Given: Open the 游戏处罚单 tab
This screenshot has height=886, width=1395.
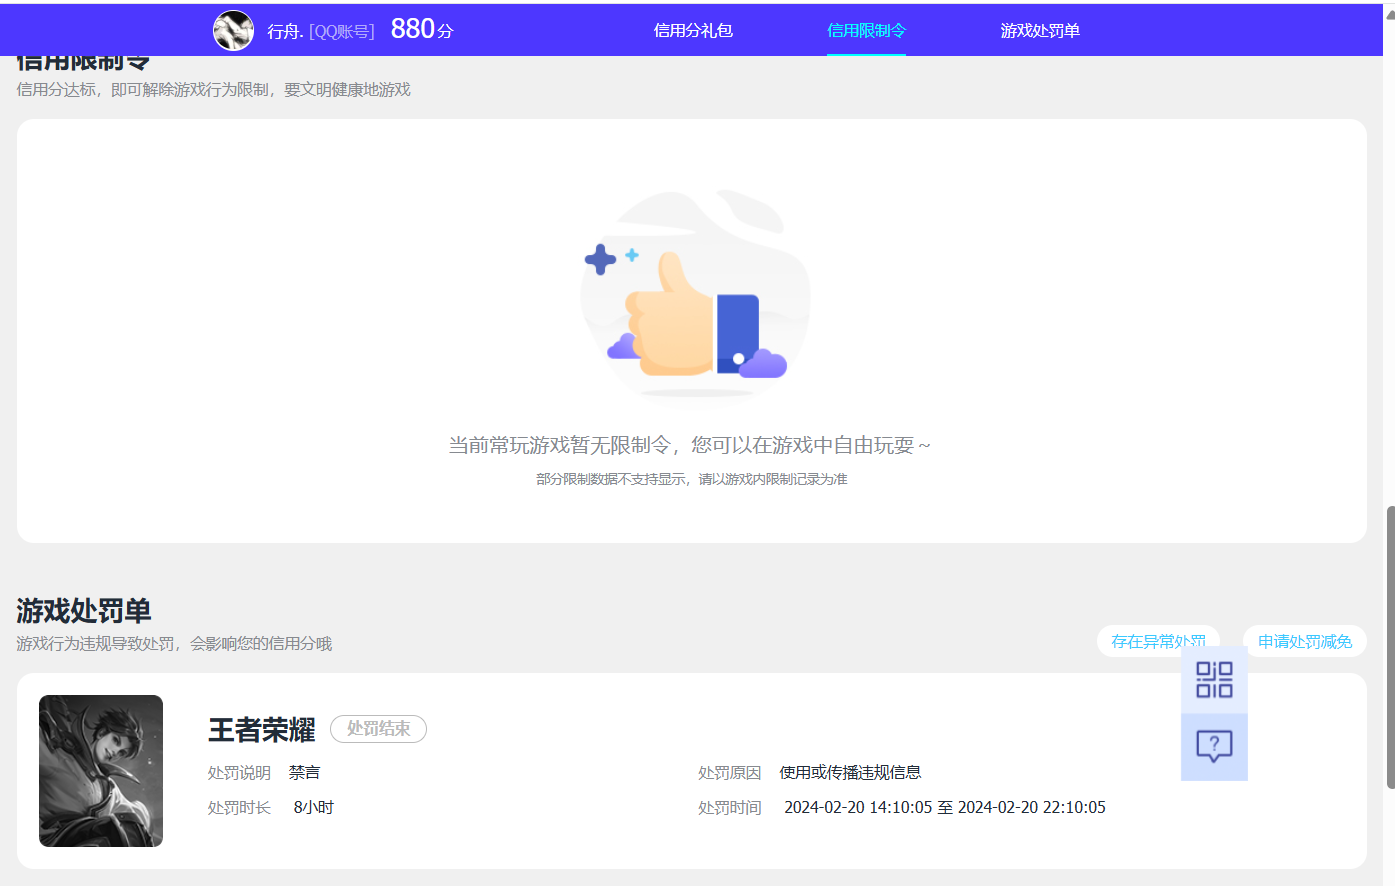Looking at the screenshot, I should (x=1040, y=30).
